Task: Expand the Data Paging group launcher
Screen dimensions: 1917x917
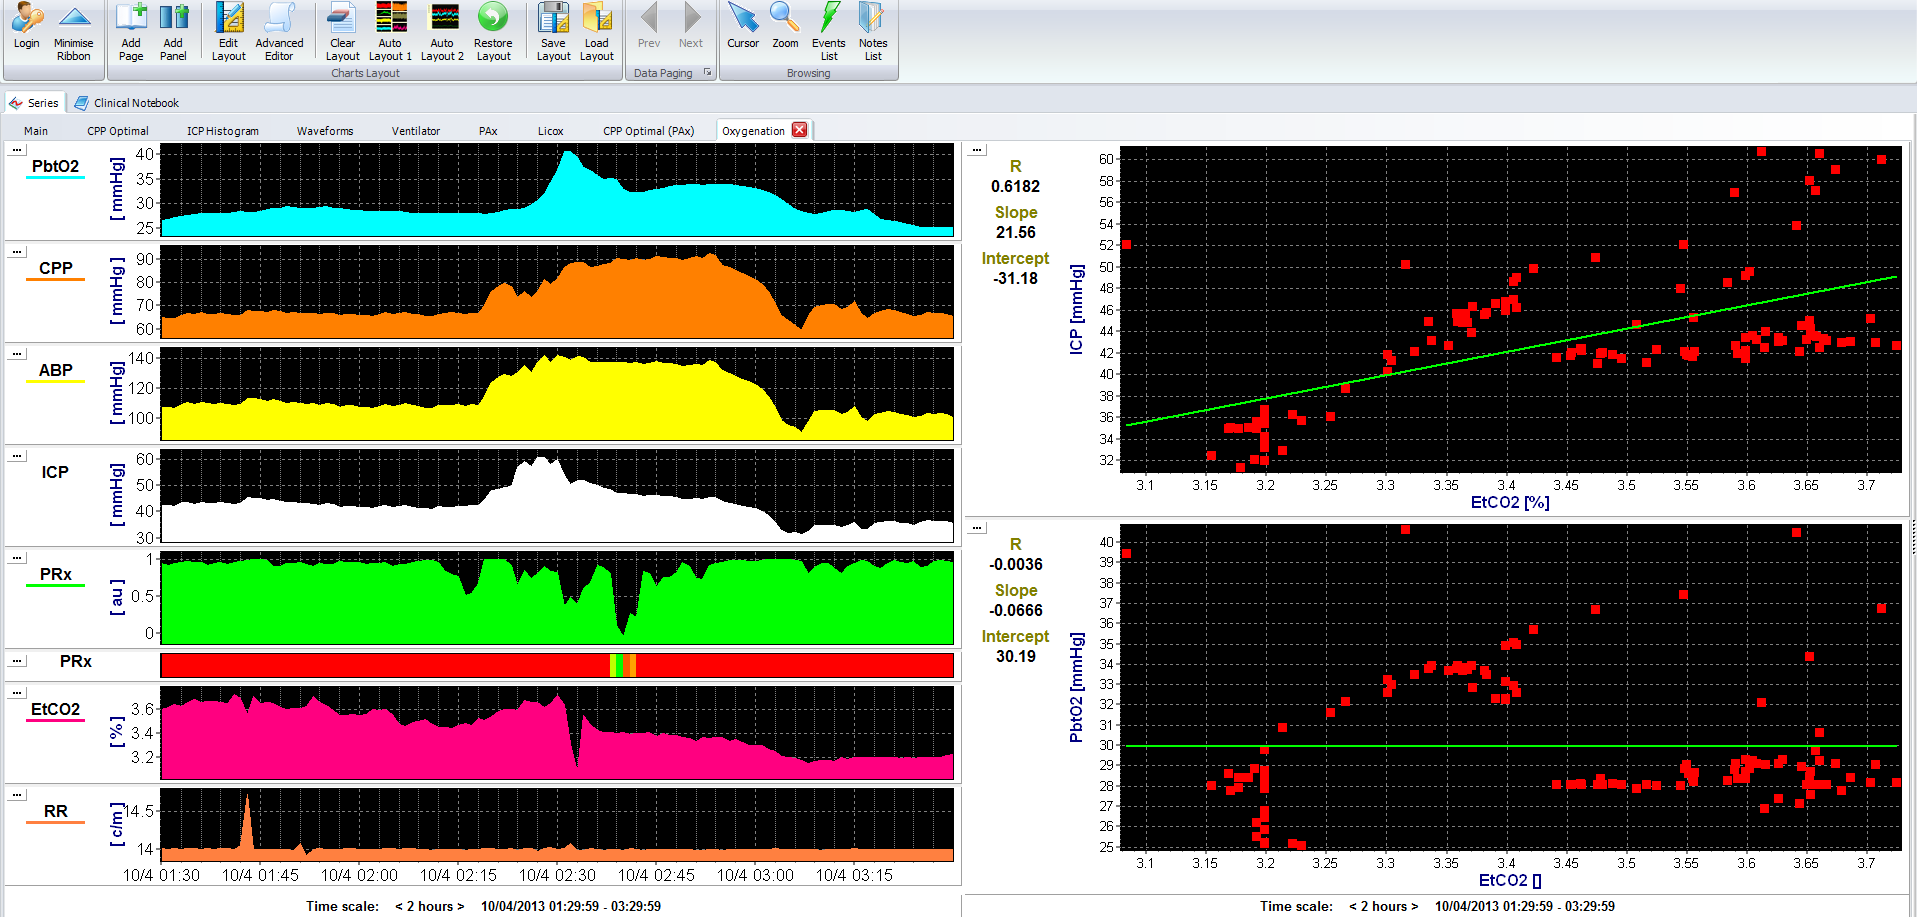Action: [x=707, y=73]
